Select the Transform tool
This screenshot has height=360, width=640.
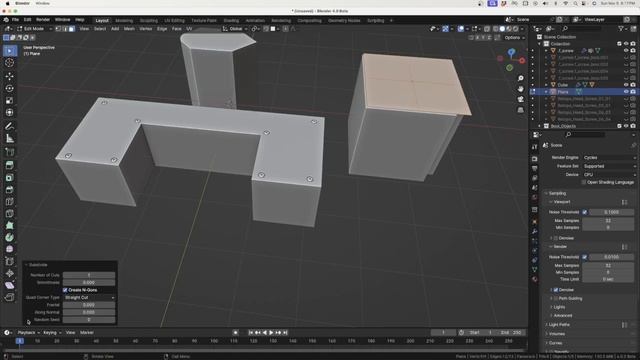click(x=9, y=112)
